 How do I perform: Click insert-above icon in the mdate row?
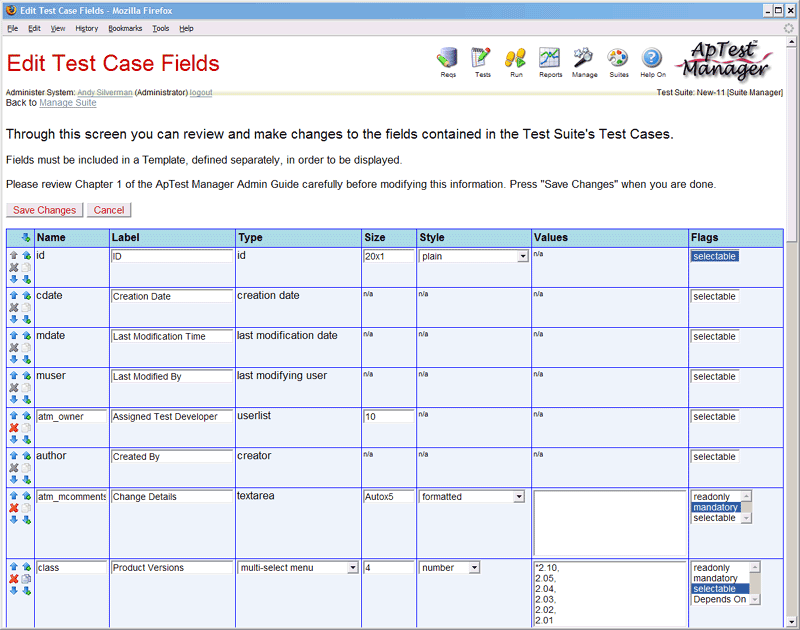27,335
